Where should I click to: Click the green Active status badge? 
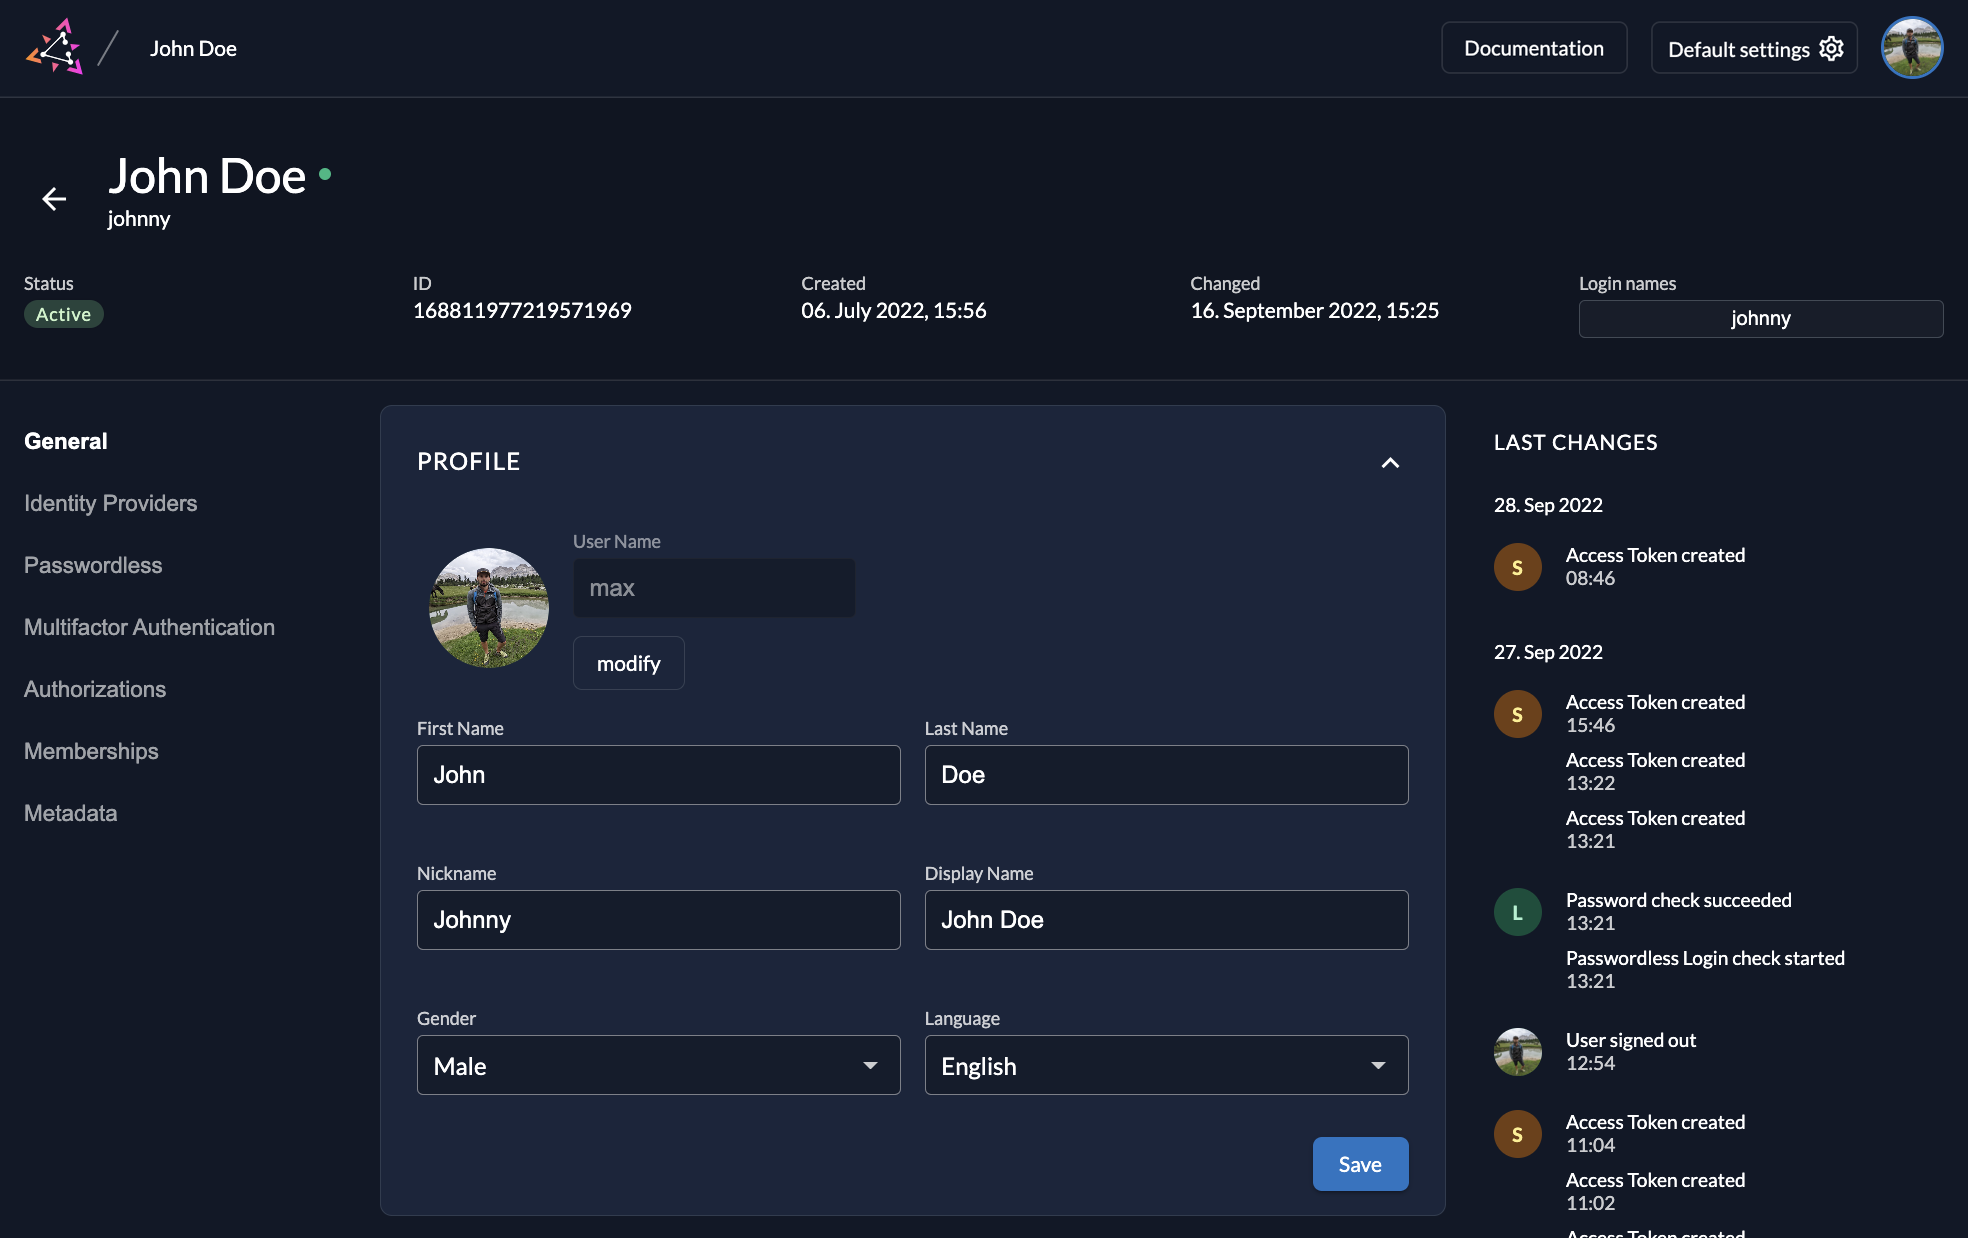pos(63,313)
